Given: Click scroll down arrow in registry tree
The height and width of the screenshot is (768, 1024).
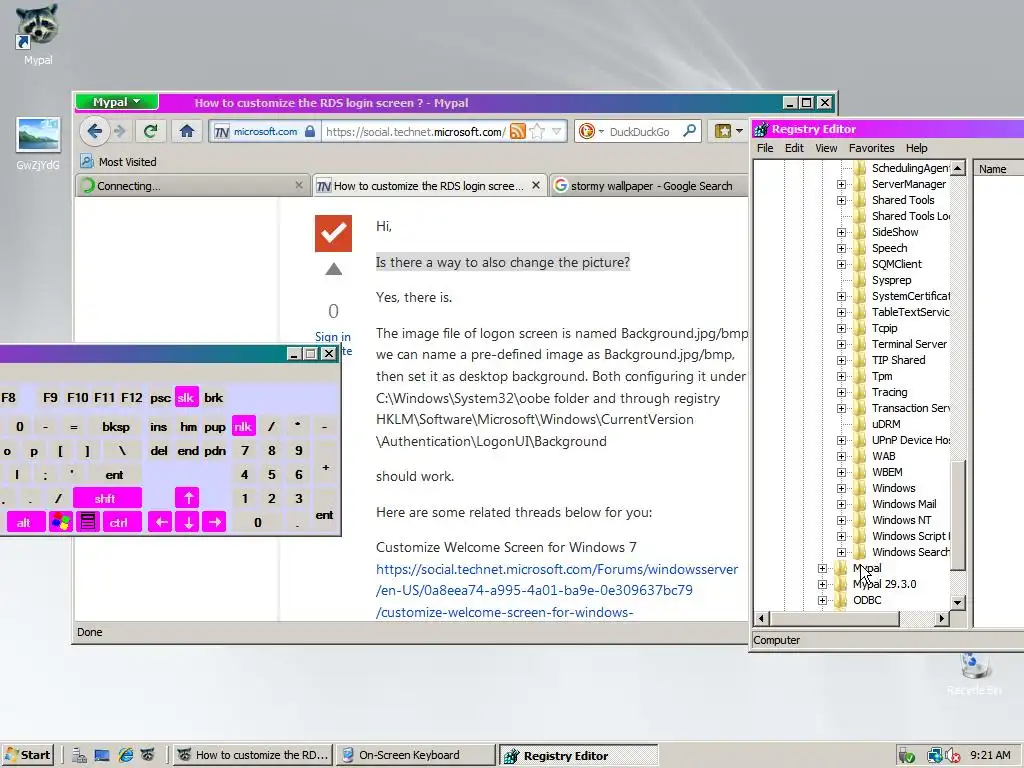Looking at the screenshot, I should coord(957,602).
